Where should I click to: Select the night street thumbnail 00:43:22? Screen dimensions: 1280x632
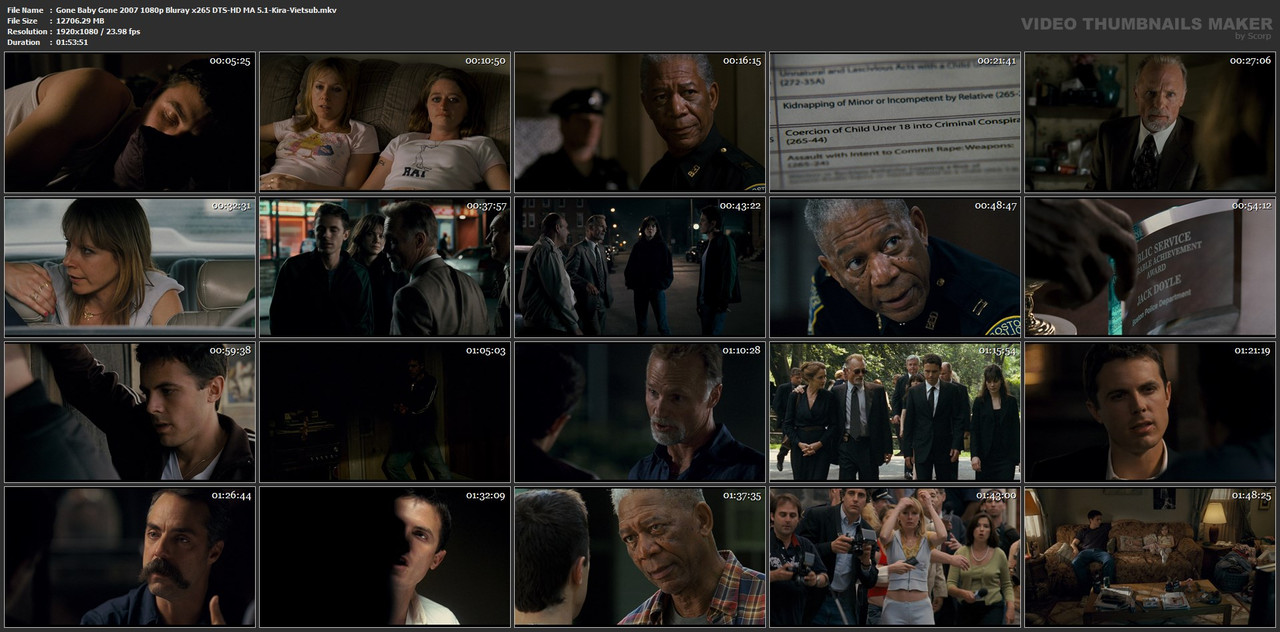point(640,267)
